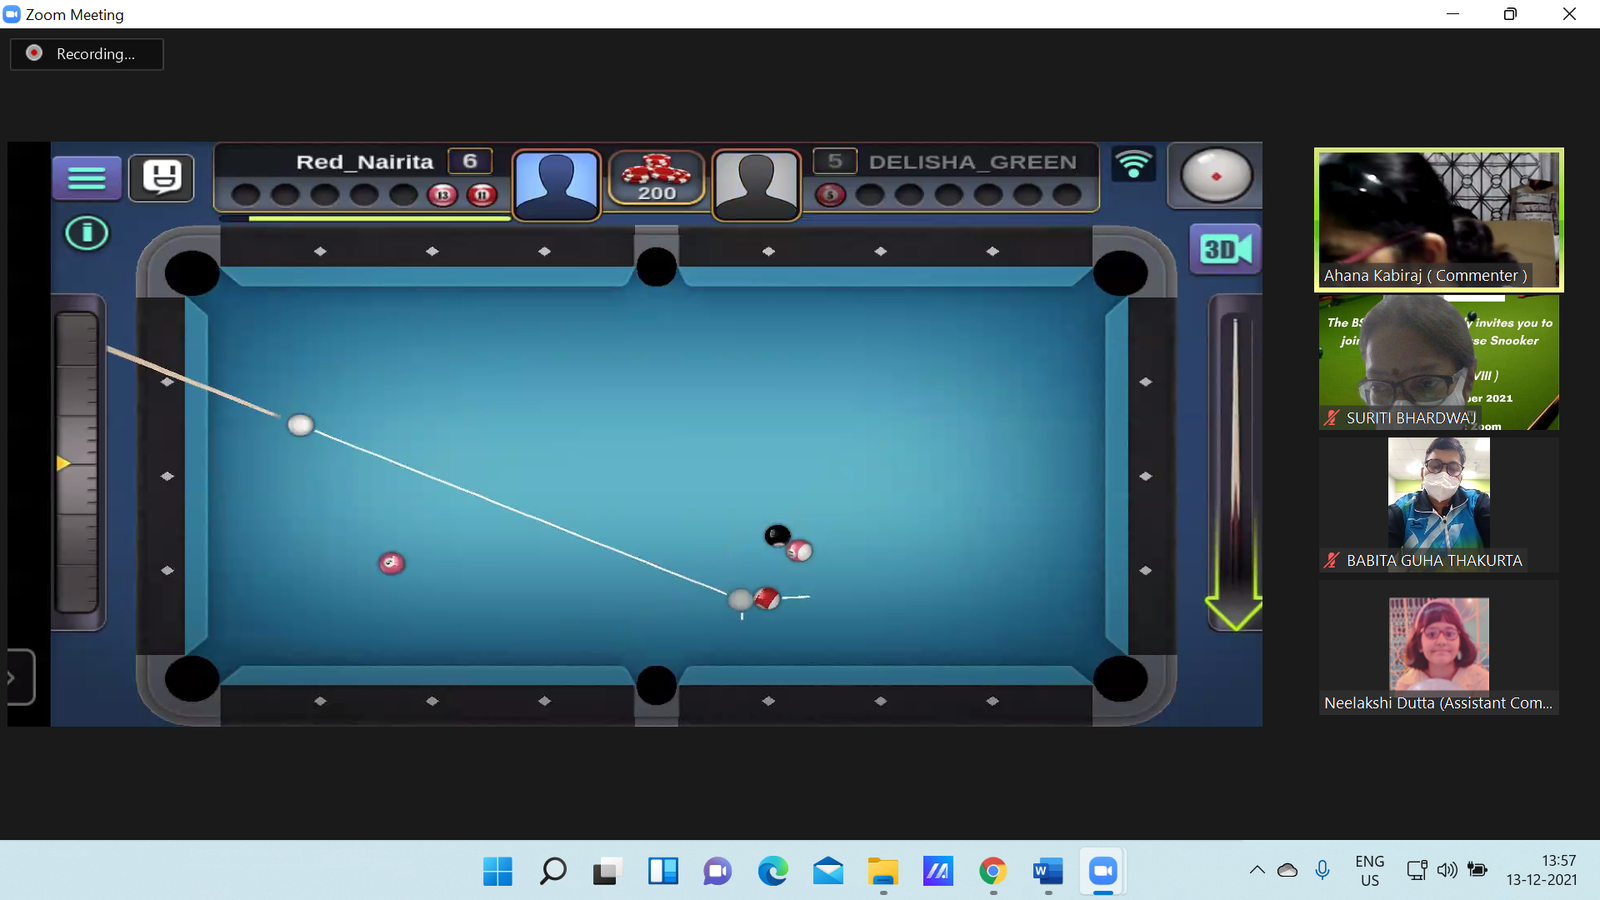Click Red_Nairita score number 6
The width and height of the screenshot is (1600, 900).
(x=470, y=161)
